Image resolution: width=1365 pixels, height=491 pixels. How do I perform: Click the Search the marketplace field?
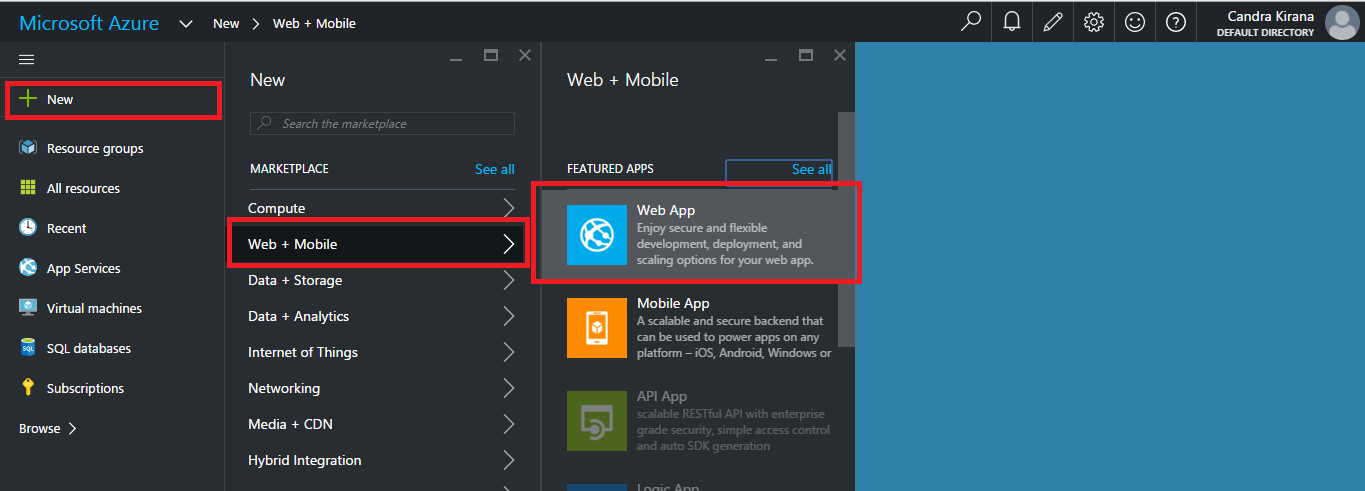pyautogui.click(x=382, y=123)
